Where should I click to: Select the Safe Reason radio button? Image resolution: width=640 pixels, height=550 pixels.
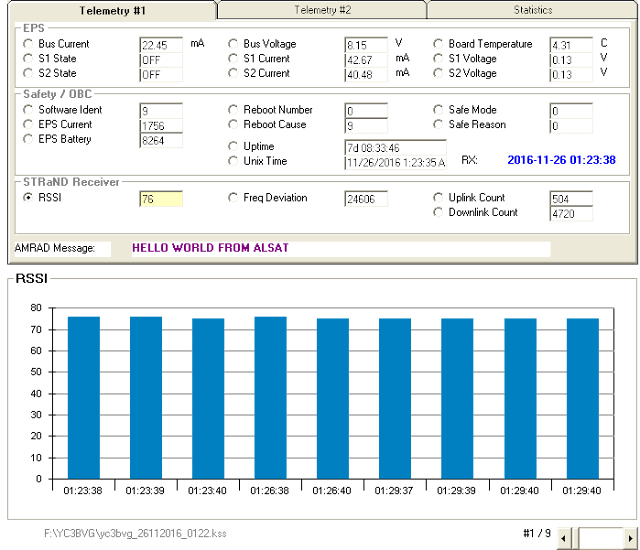pyautogui.click(x=438, y=124)
